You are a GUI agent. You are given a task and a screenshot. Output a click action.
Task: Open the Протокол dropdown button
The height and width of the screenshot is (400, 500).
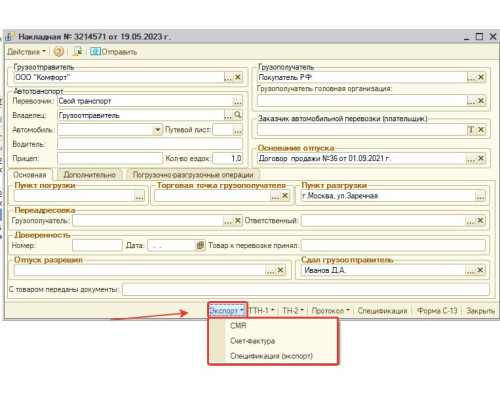pos(331,311)
